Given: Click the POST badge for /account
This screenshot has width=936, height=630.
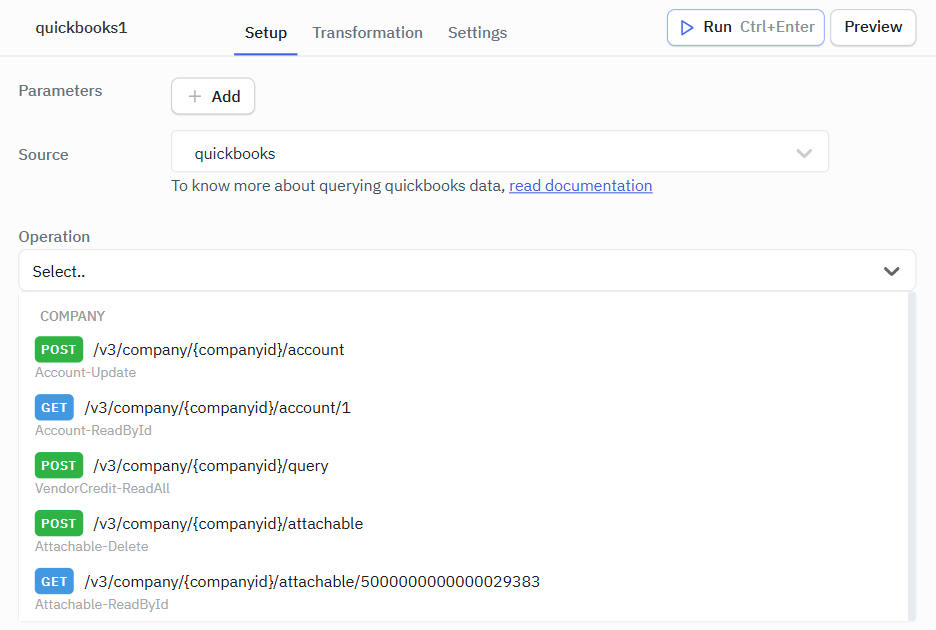Looking at the screenshot, I should pyautogui.click(x=58, y=349).
